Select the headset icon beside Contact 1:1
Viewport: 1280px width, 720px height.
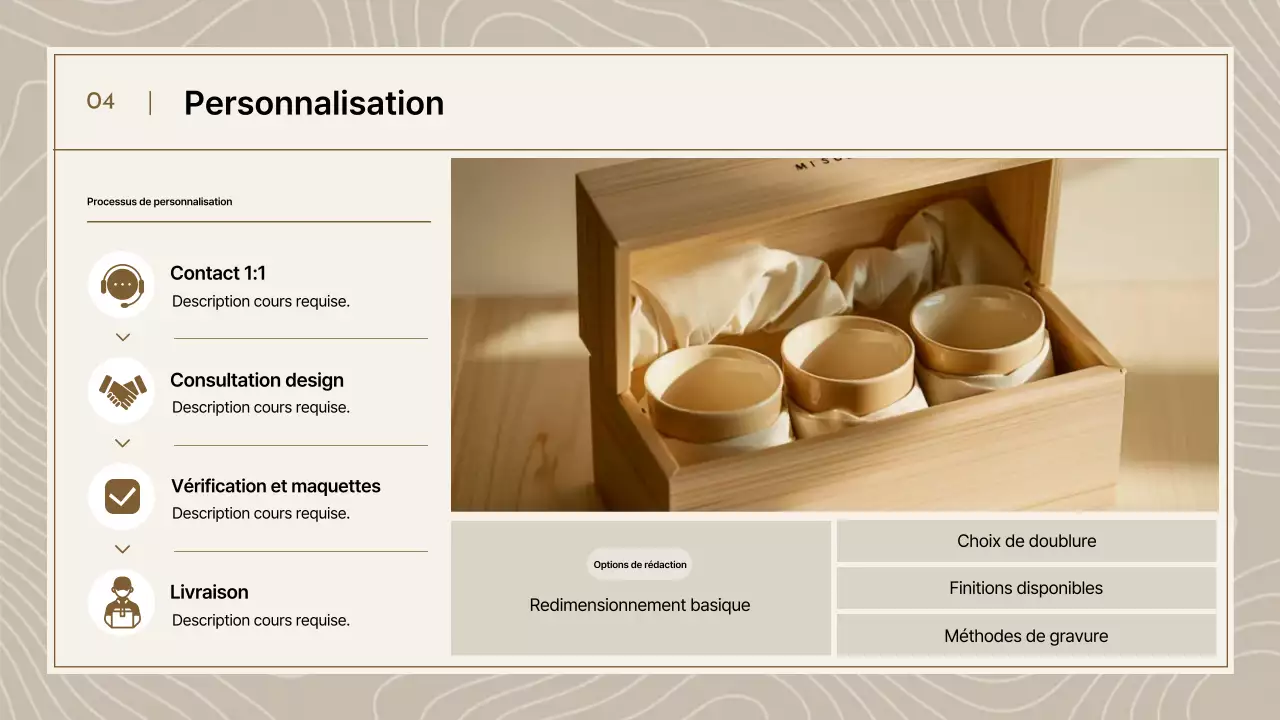tap(121, 284)
